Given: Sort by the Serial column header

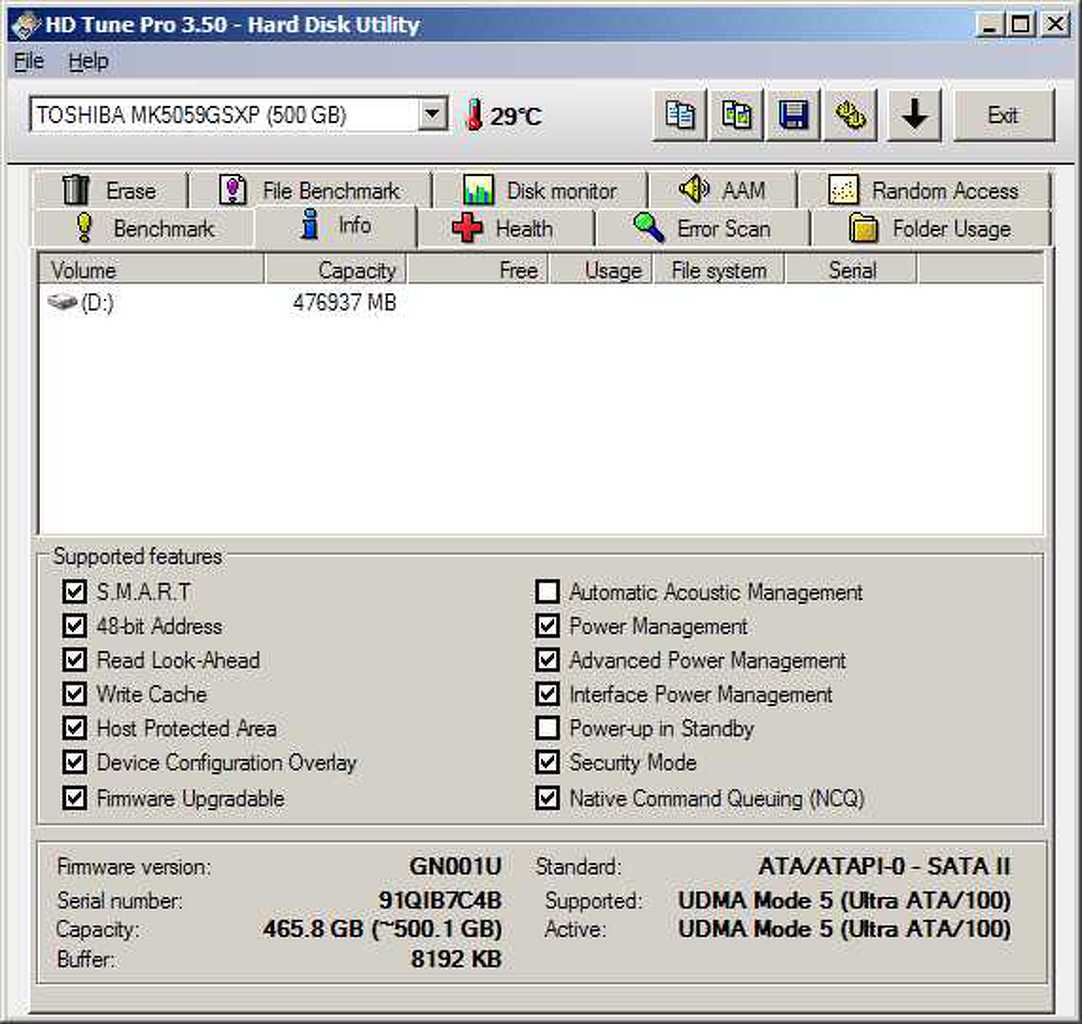Looking at the screenshot, I should click(x=852, y=270).
